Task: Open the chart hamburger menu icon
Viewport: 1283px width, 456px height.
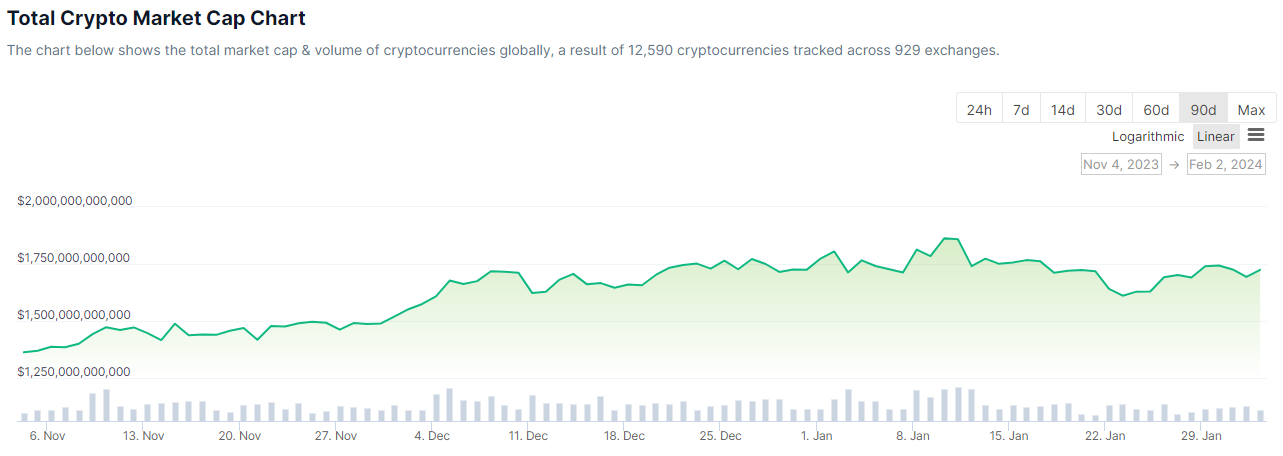Action: tap(1256, 136)
